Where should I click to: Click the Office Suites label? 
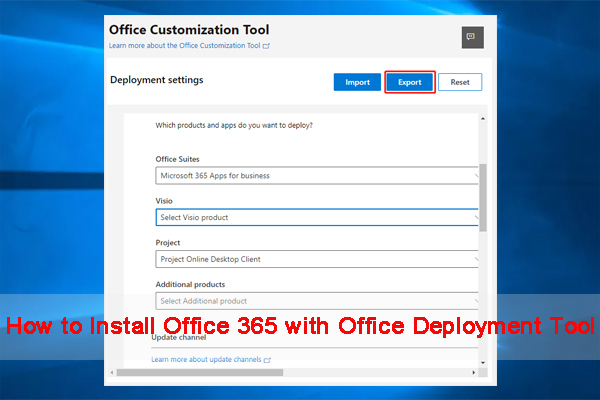click(177, 159)
